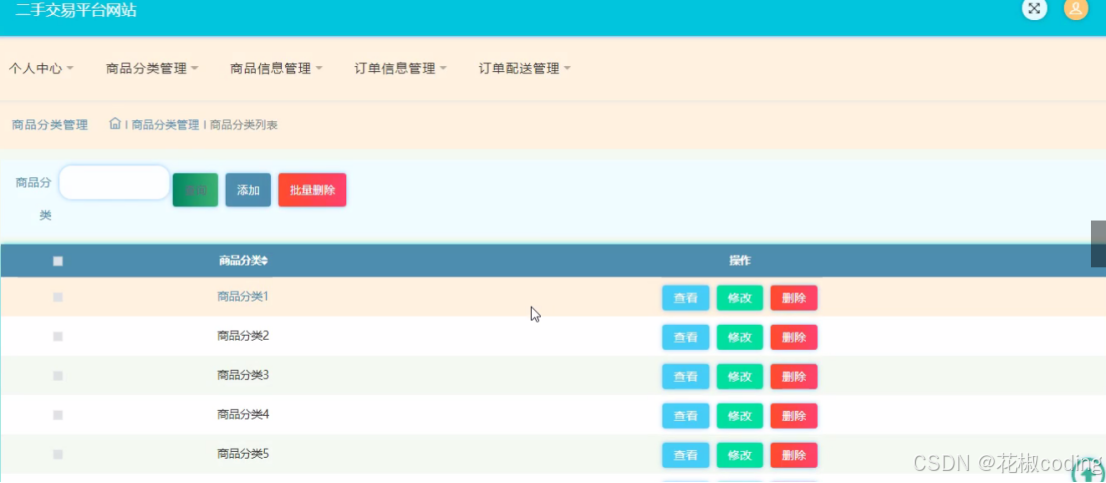Sort by 商品分类 column arrows
The width and height of the screenshot is (1106, 483).
(x=265, y=261)
